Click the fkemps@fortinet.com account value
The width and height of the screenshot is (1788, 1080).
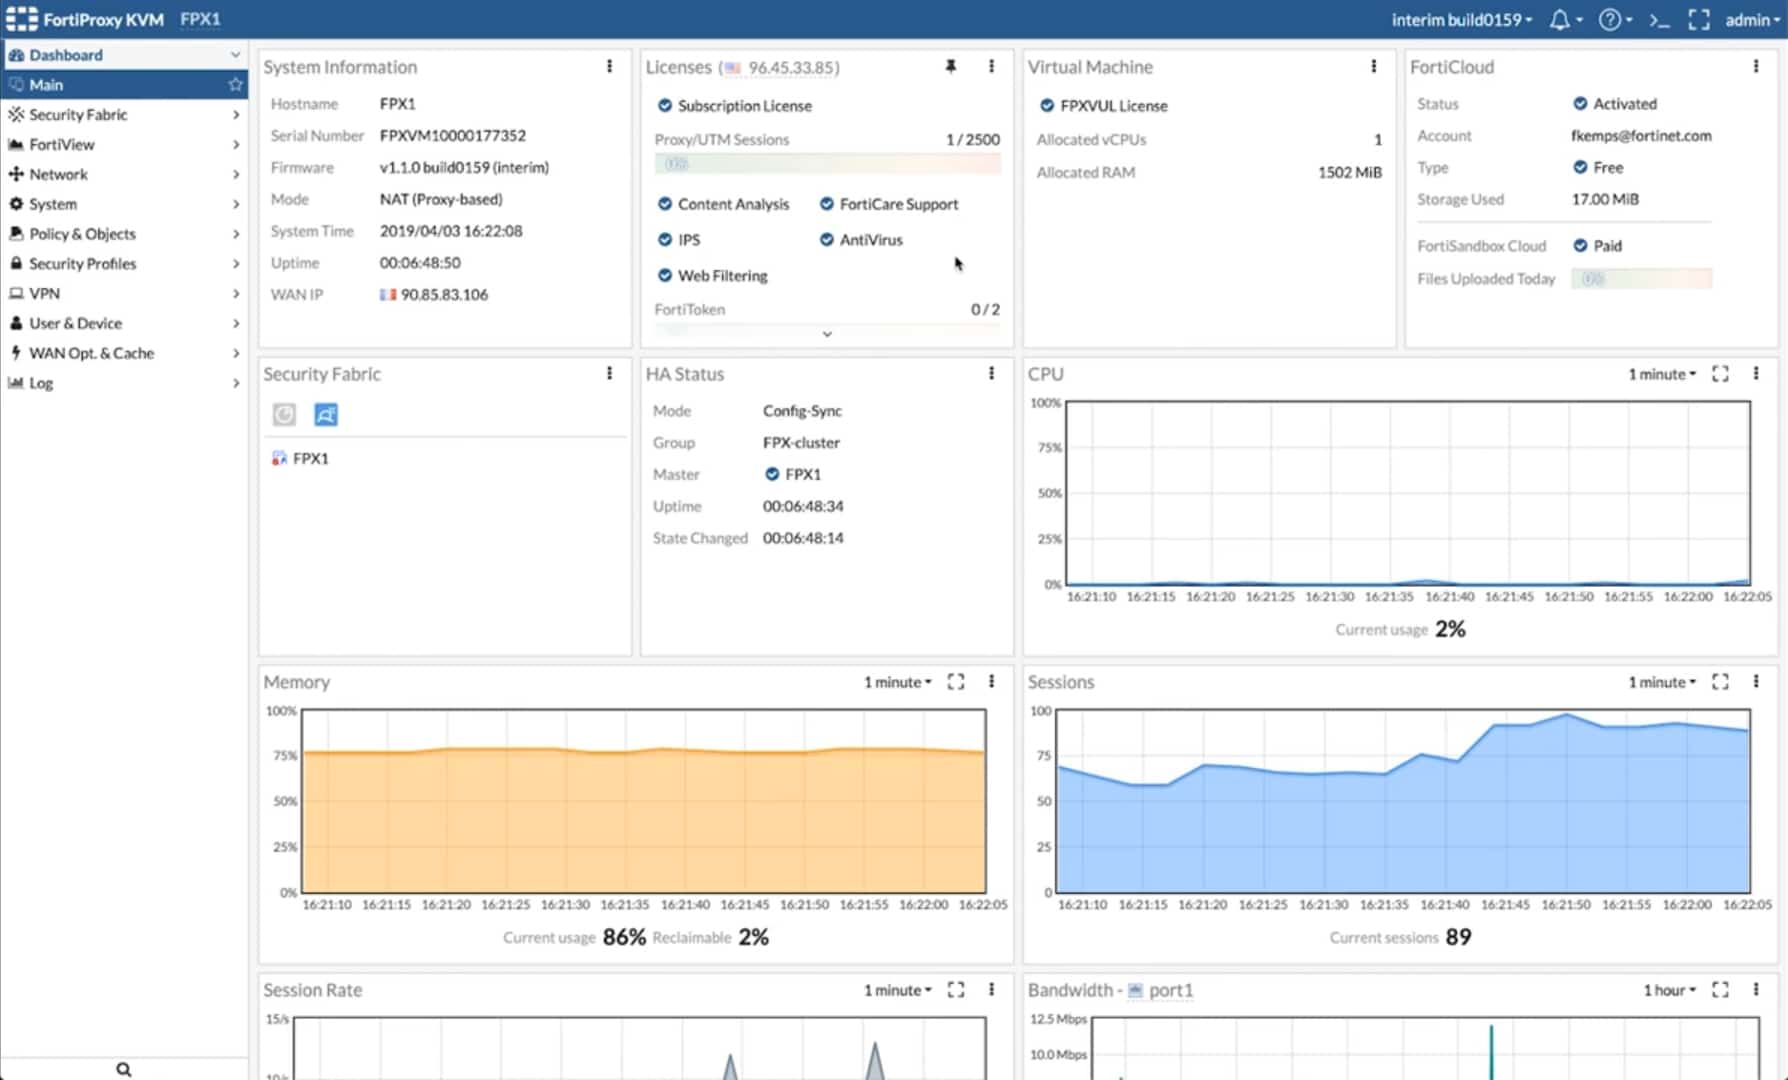1641,135
